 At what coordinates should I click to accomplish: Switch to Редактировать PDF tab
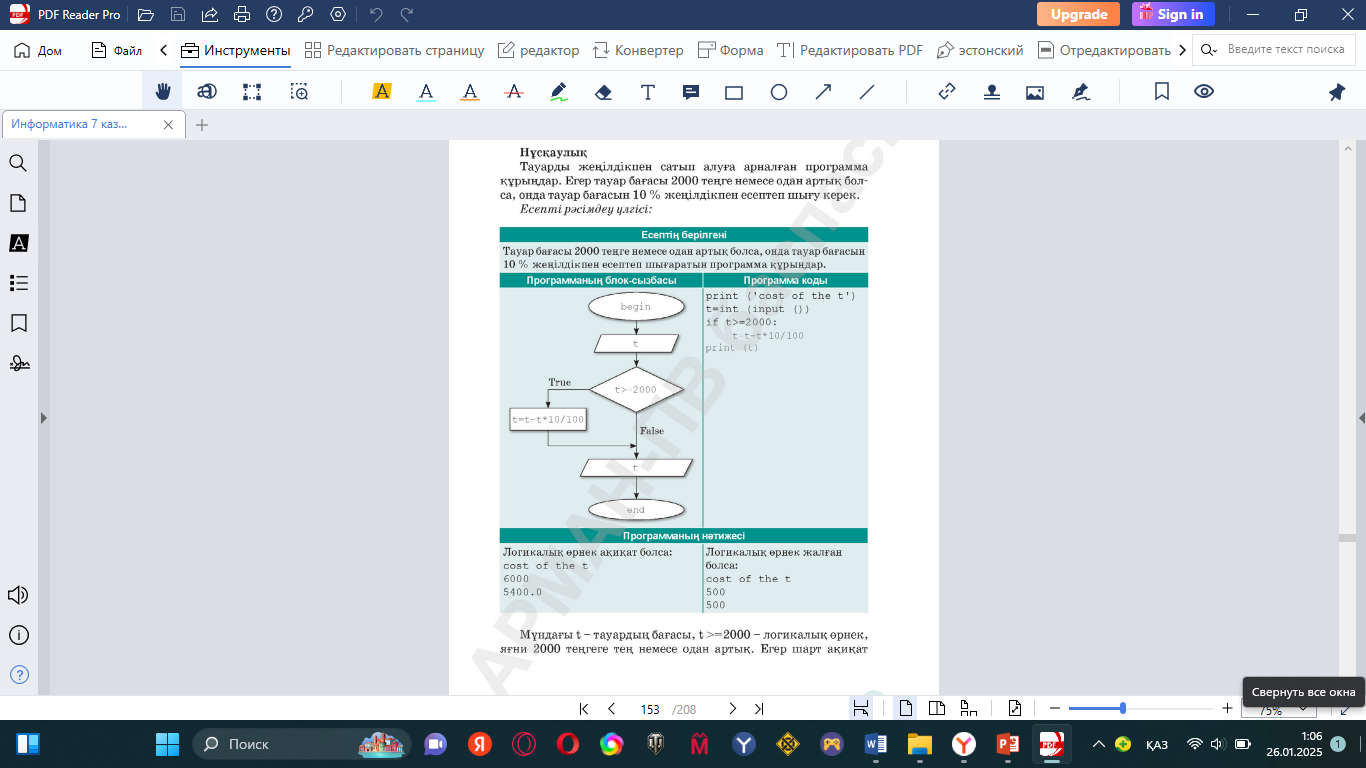pyautogui.click(x=850, y=50)
